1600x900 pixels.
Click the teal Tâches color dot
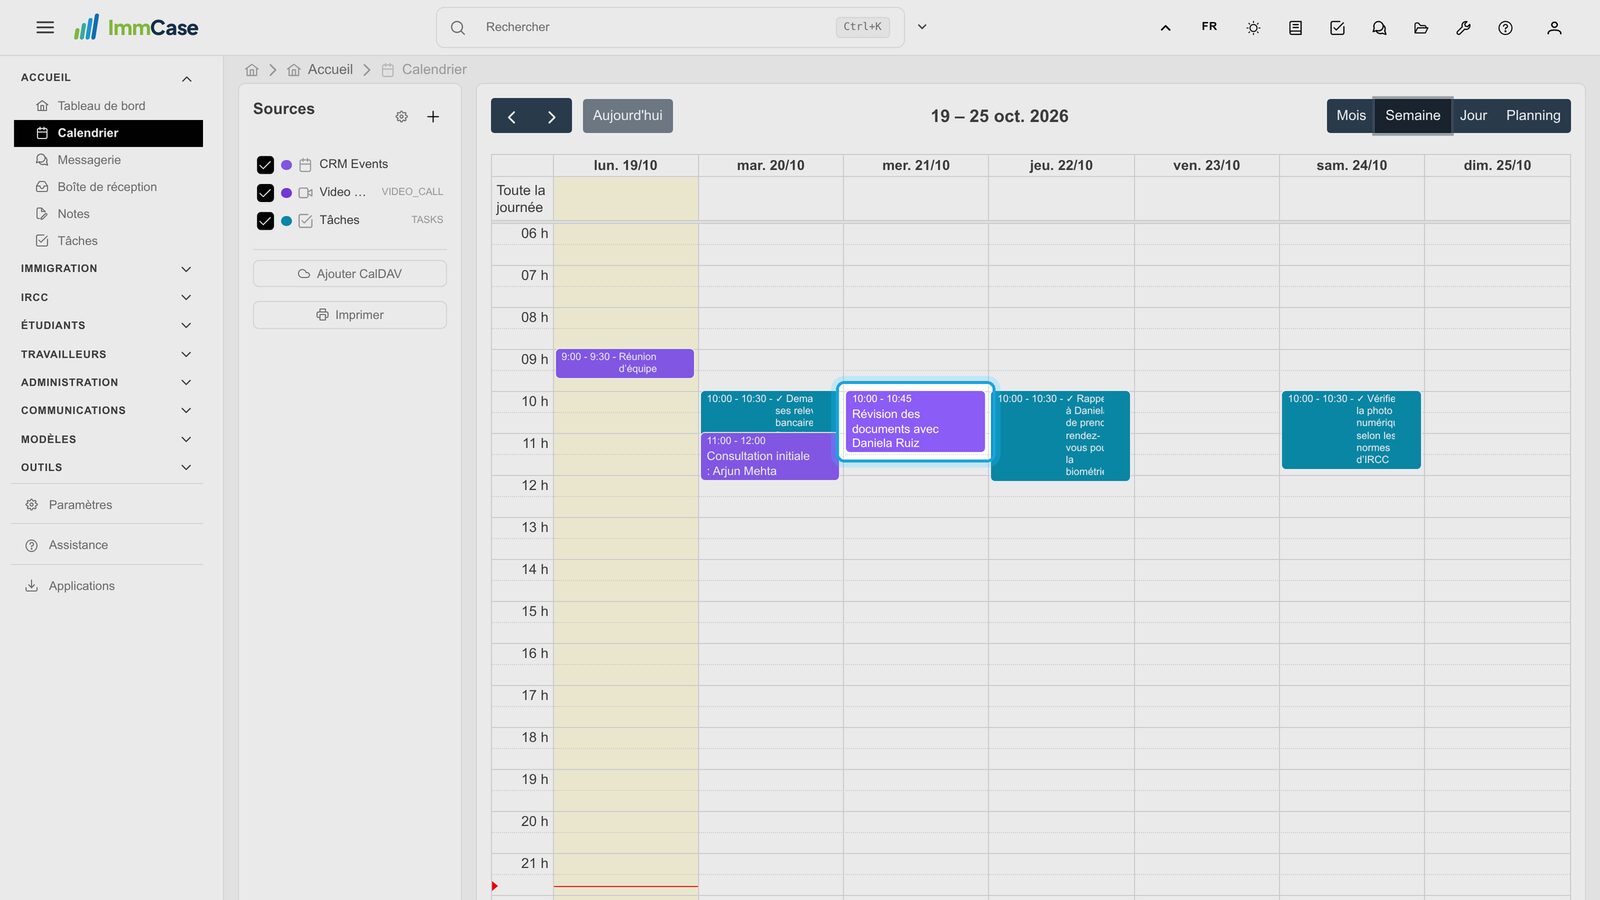[x=287, y=221]
